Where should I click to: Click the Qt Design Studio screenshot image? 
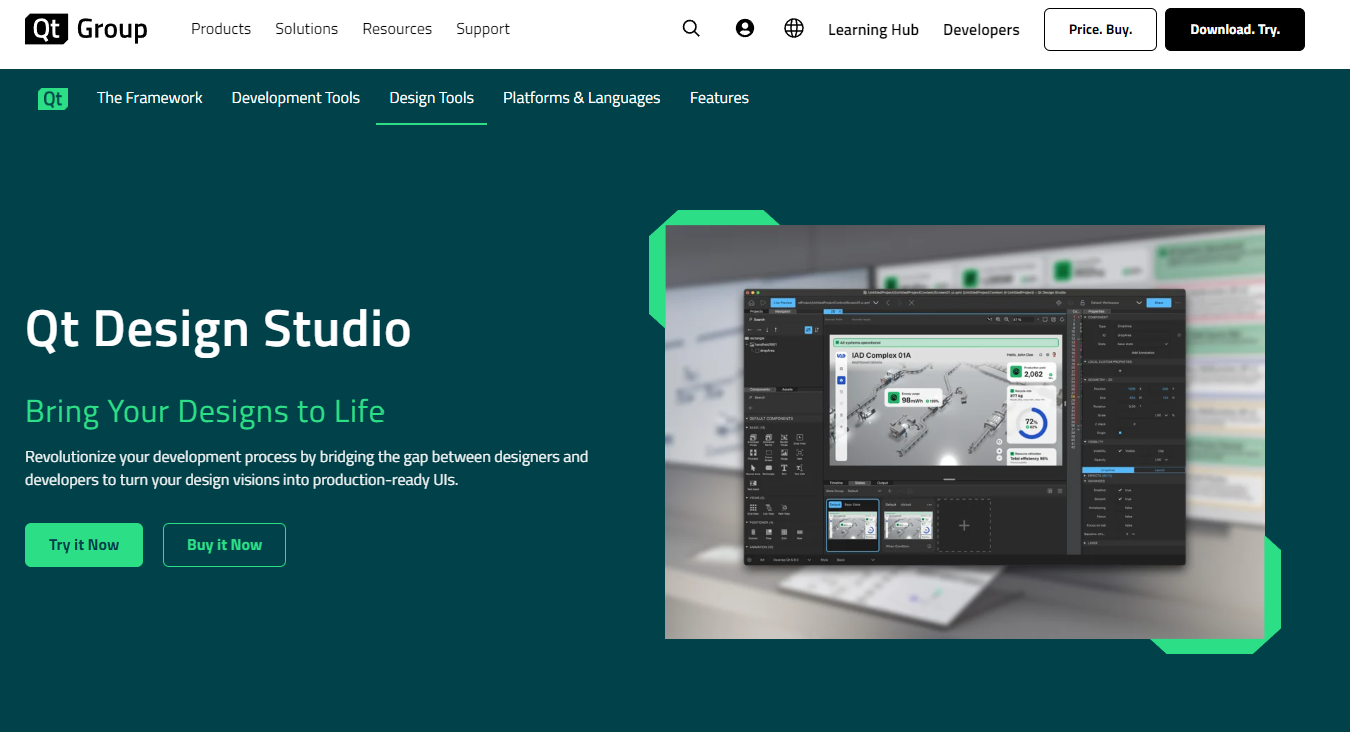click(964, 431)
